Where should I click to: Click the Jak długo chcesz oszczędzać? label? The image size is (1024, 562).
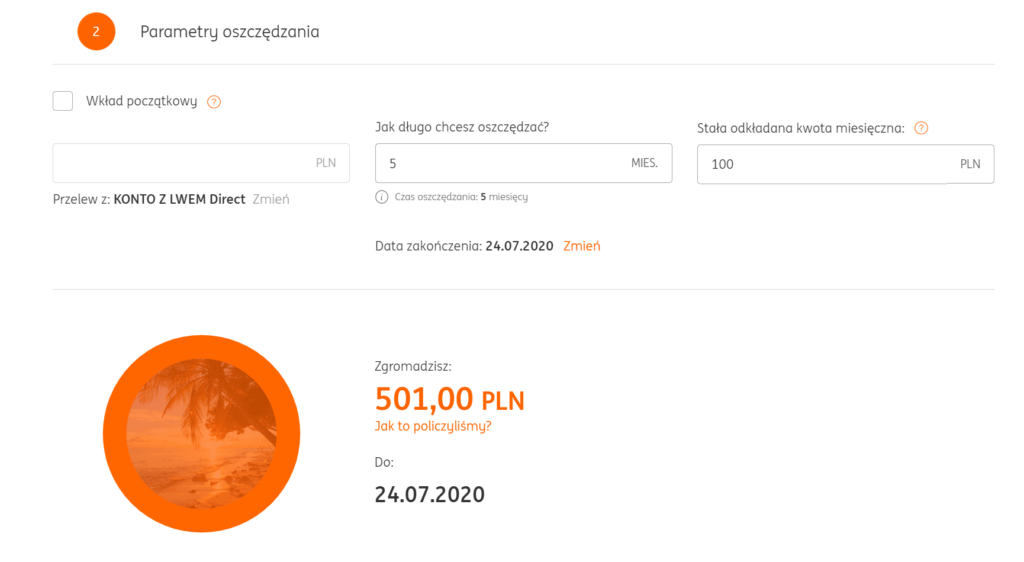pyautogui.click(x=461, y=127)
